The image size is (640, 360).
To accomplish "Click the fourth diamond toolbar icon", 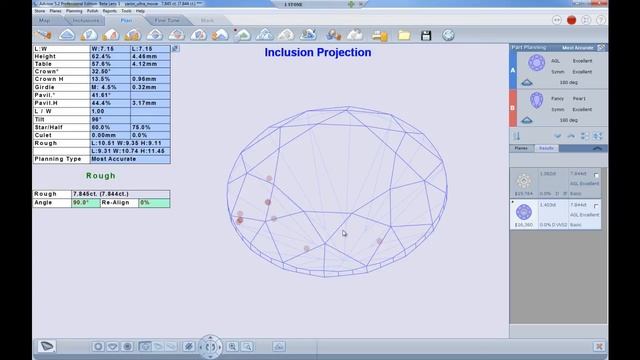I will [x=111, y=35].
